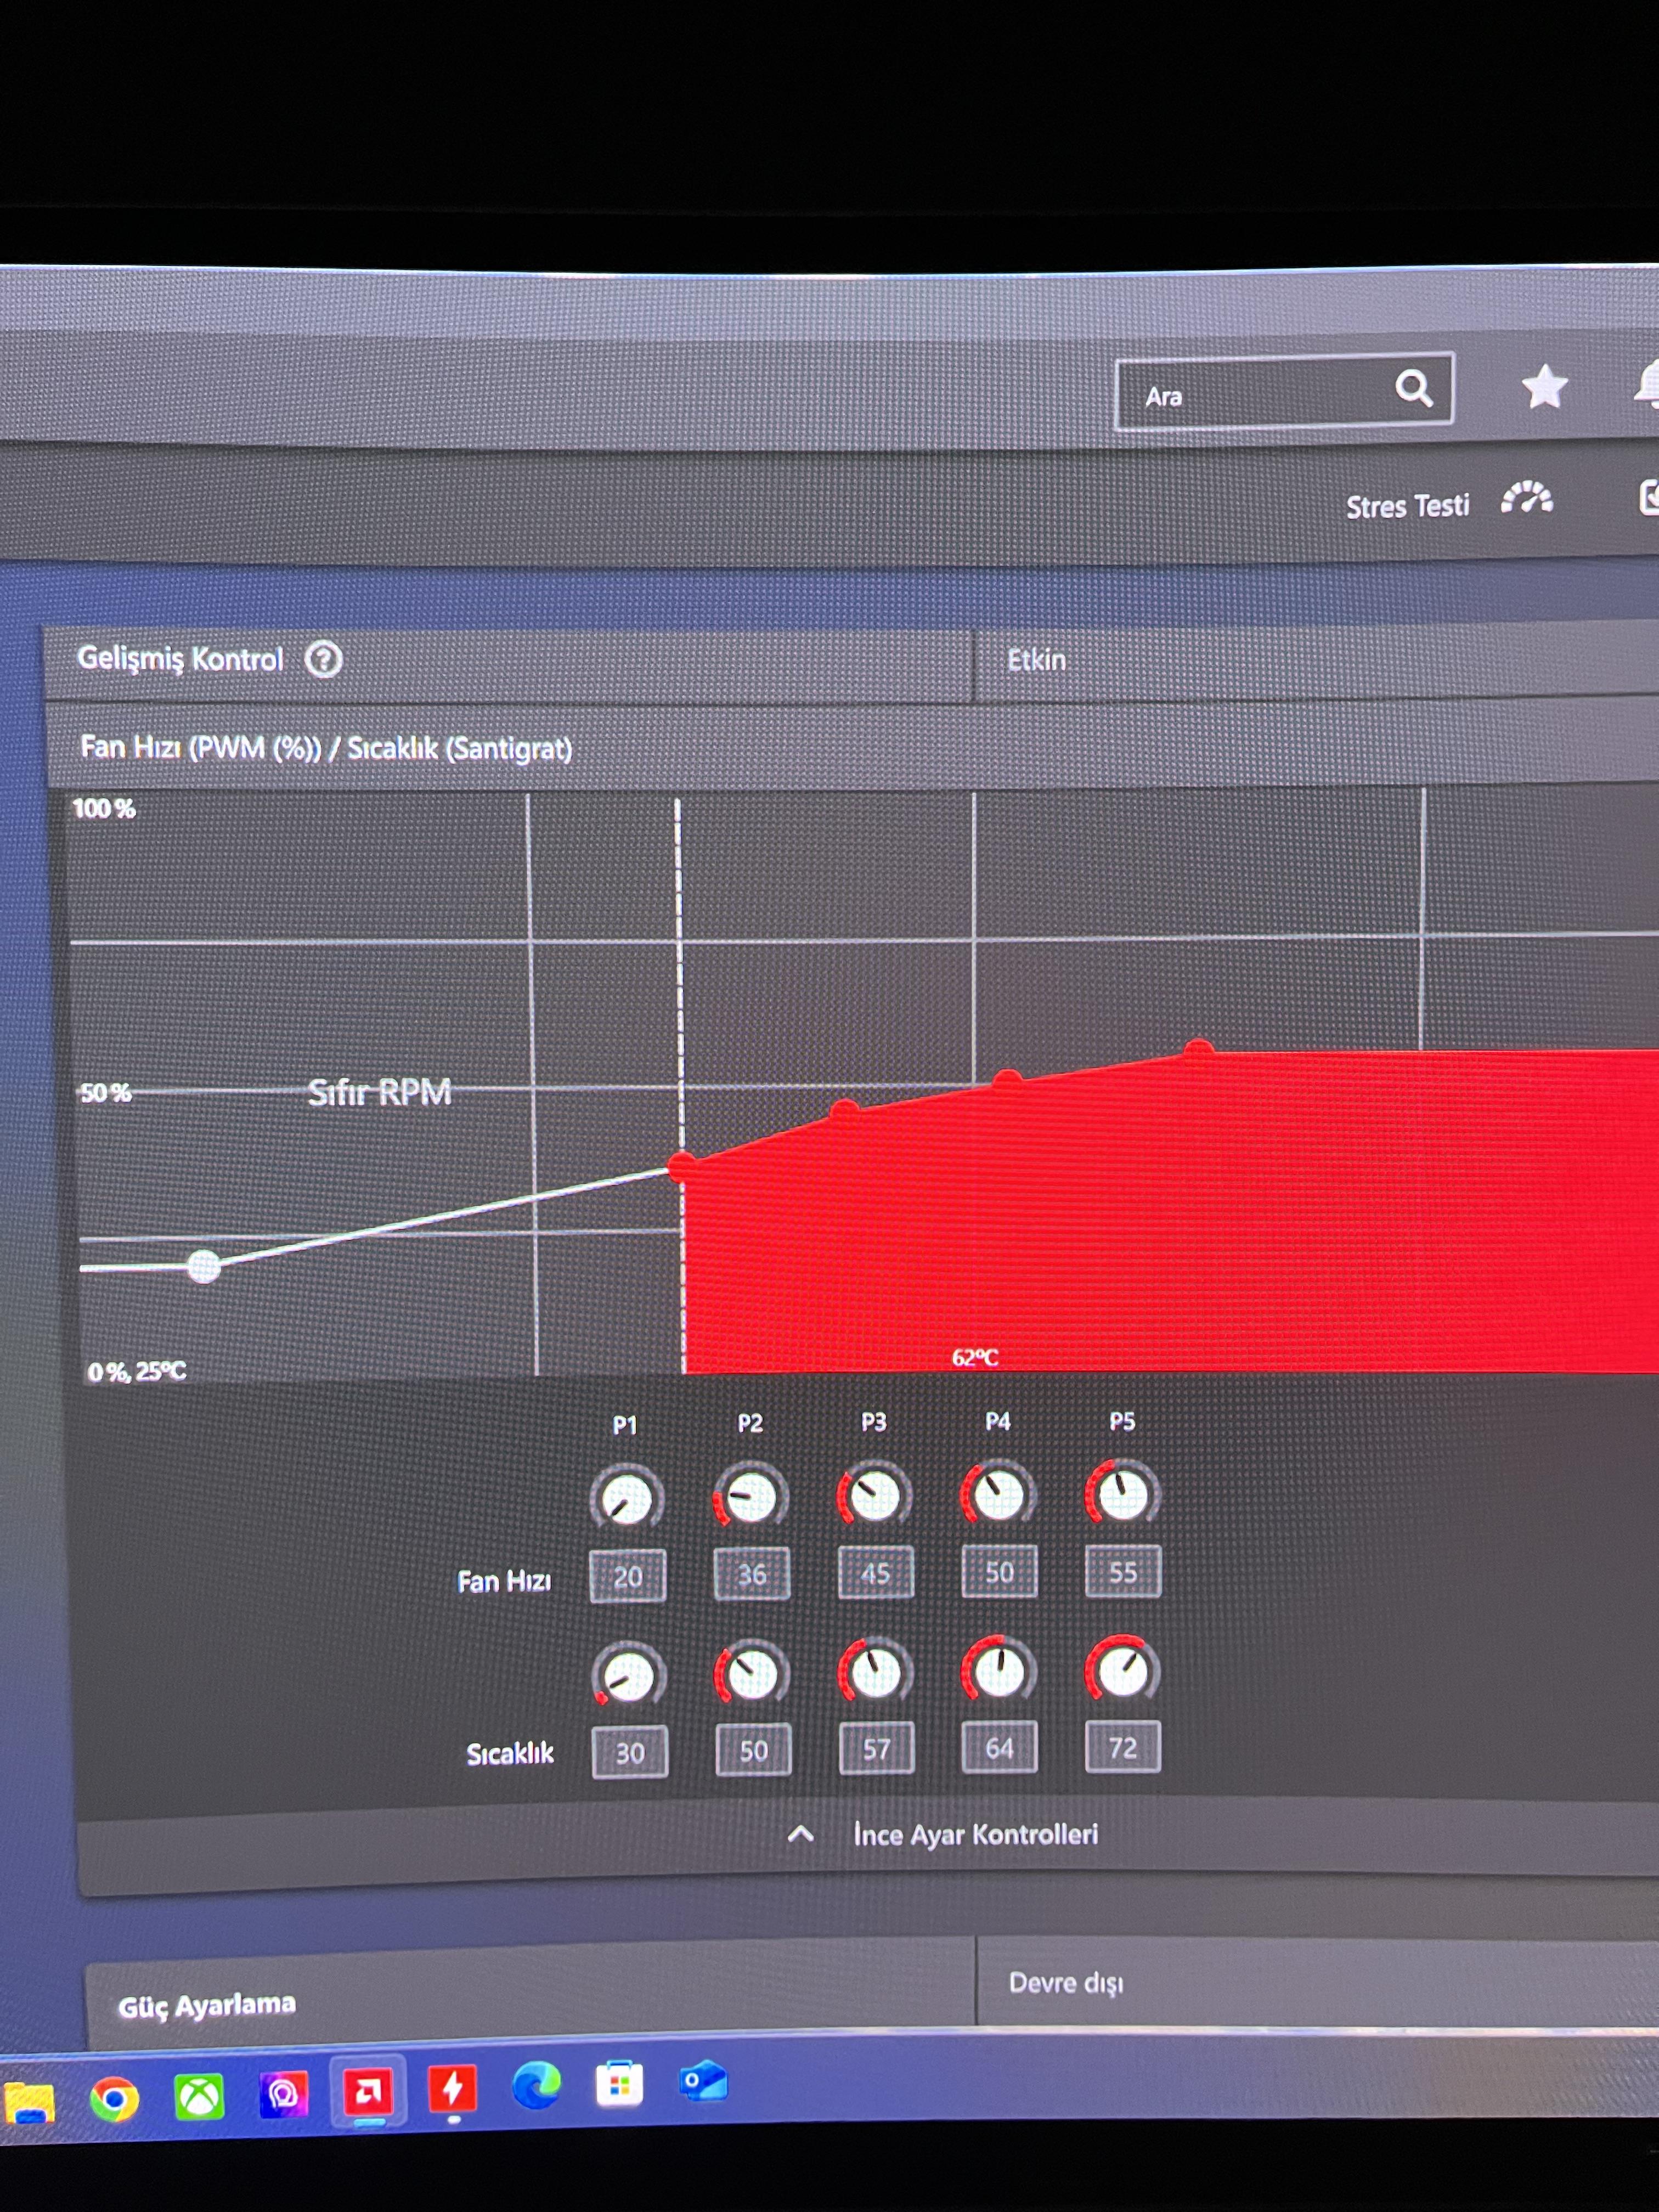Open Microsoft Edge from taskbar

coord(536,2086)
